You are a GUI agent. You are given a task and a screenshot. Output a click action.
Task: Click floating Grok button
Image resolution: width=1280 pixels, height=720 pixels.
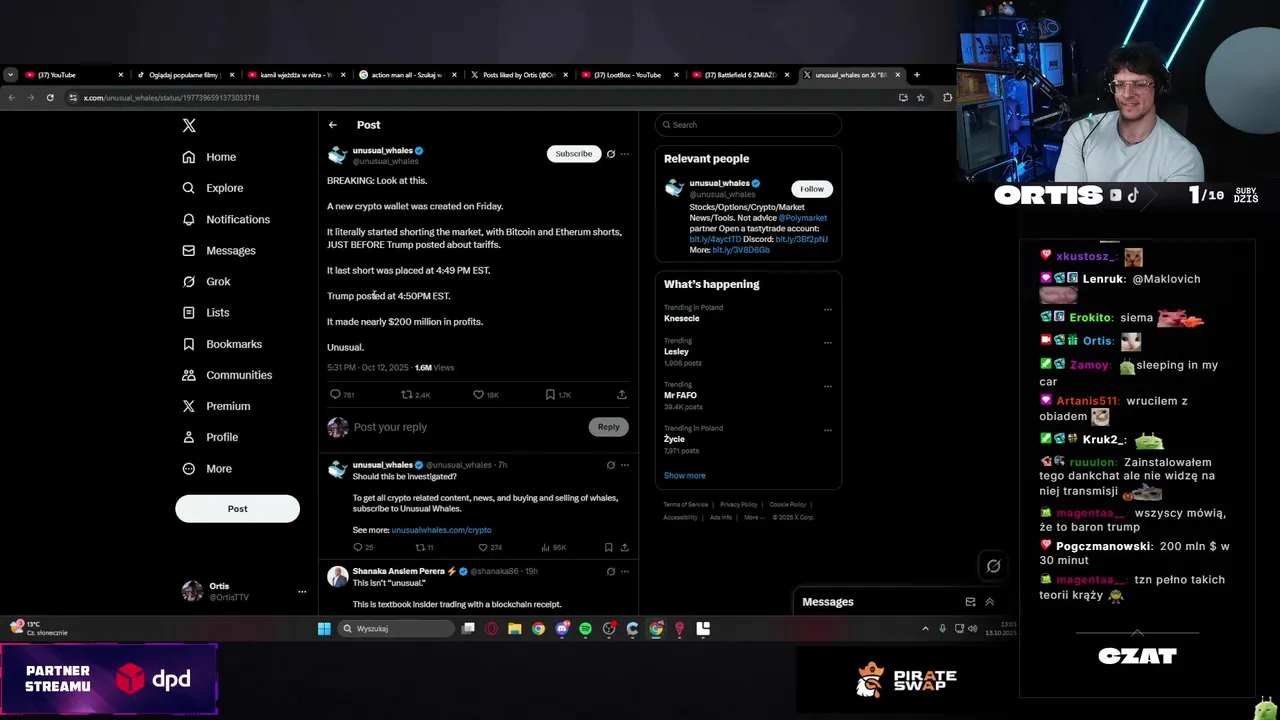tap(993, 566)
